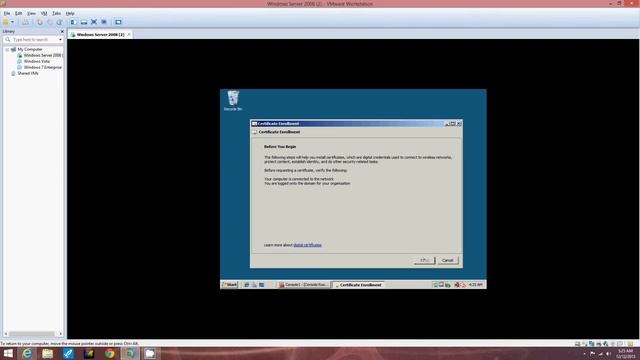Click VMware Workstation host taskbar icon
Screen dimensions: 640x360
(x=130, y=353)
